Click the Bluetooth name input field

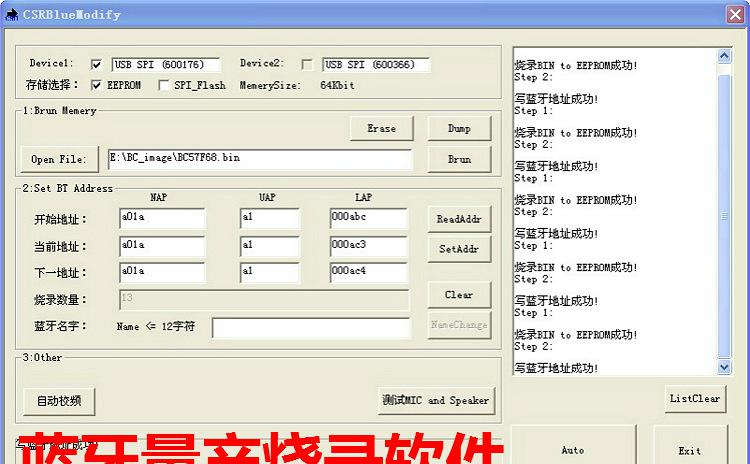click(311, 328)
